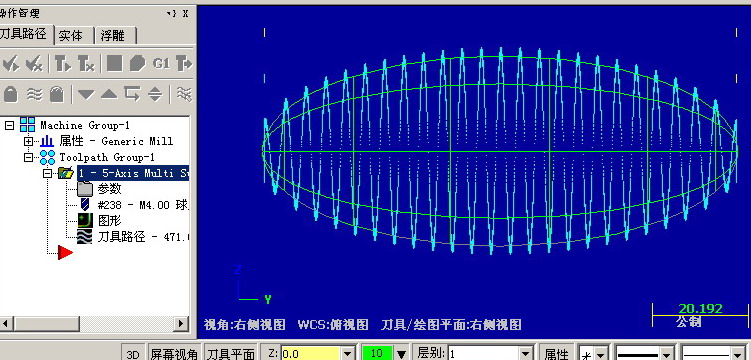The image size is (751, 360).
Task: Regenerate all selected operations icon
Action: pos(63,63)
